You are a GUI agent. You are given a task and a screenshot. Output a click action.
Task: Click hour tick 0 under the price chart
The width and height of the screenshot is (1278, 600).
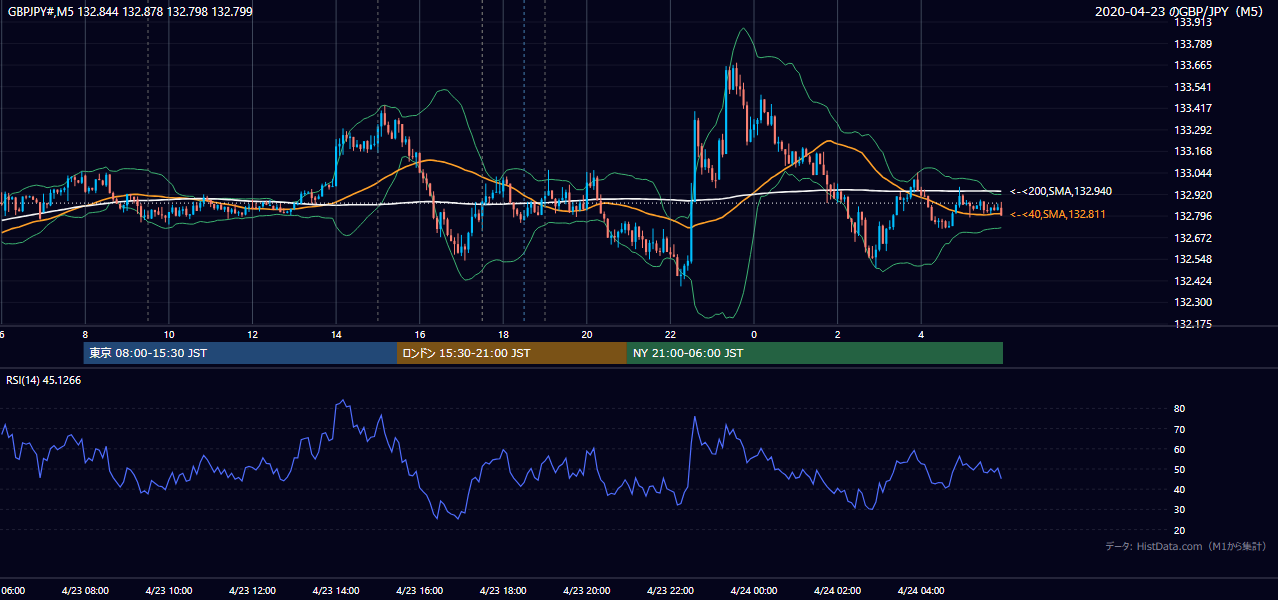754,335
